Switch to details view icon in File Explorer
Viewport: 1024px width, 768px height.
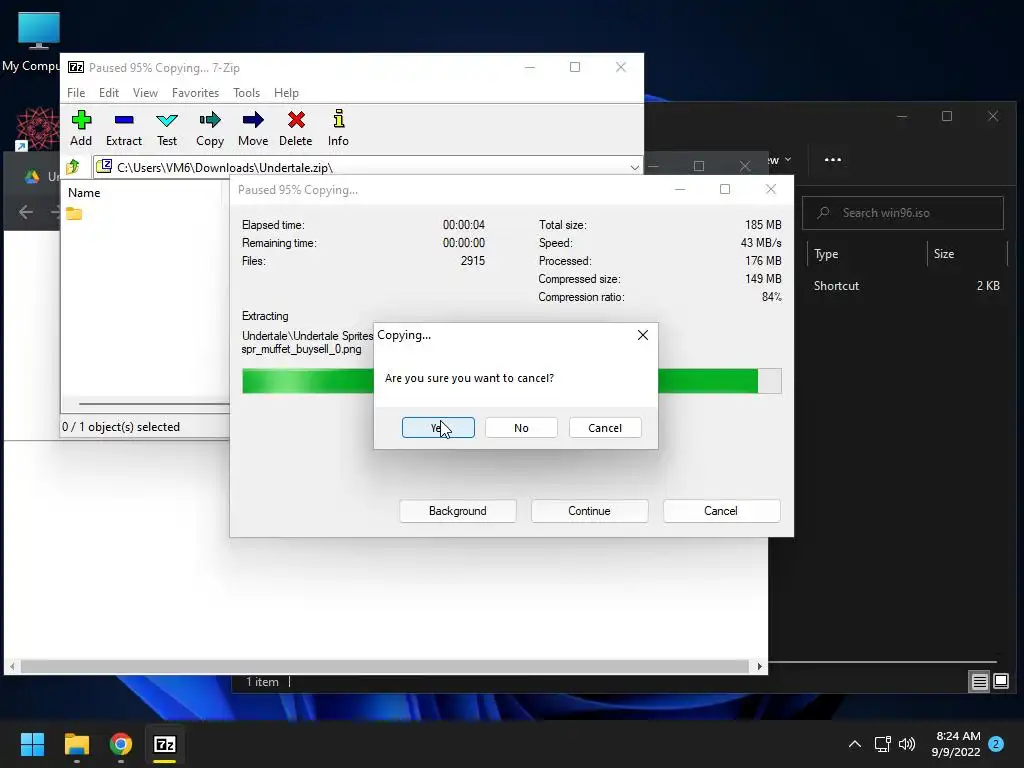click(x=979, y=682)
